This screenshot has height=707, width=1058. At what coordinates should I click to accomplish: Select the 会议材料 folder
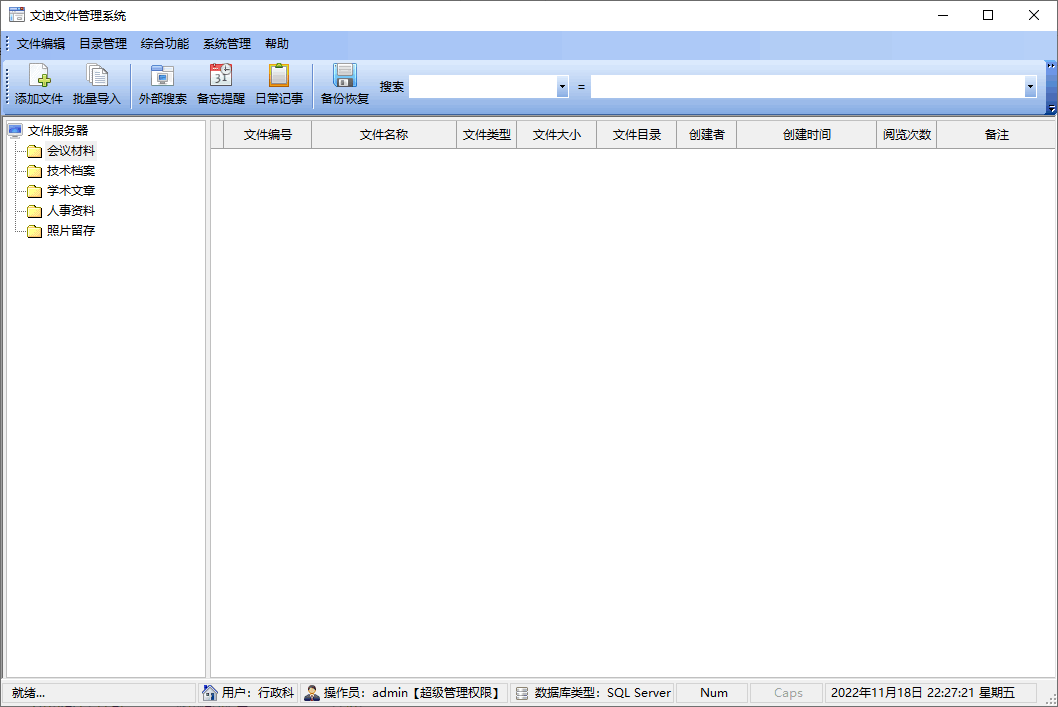coord(70,151)
